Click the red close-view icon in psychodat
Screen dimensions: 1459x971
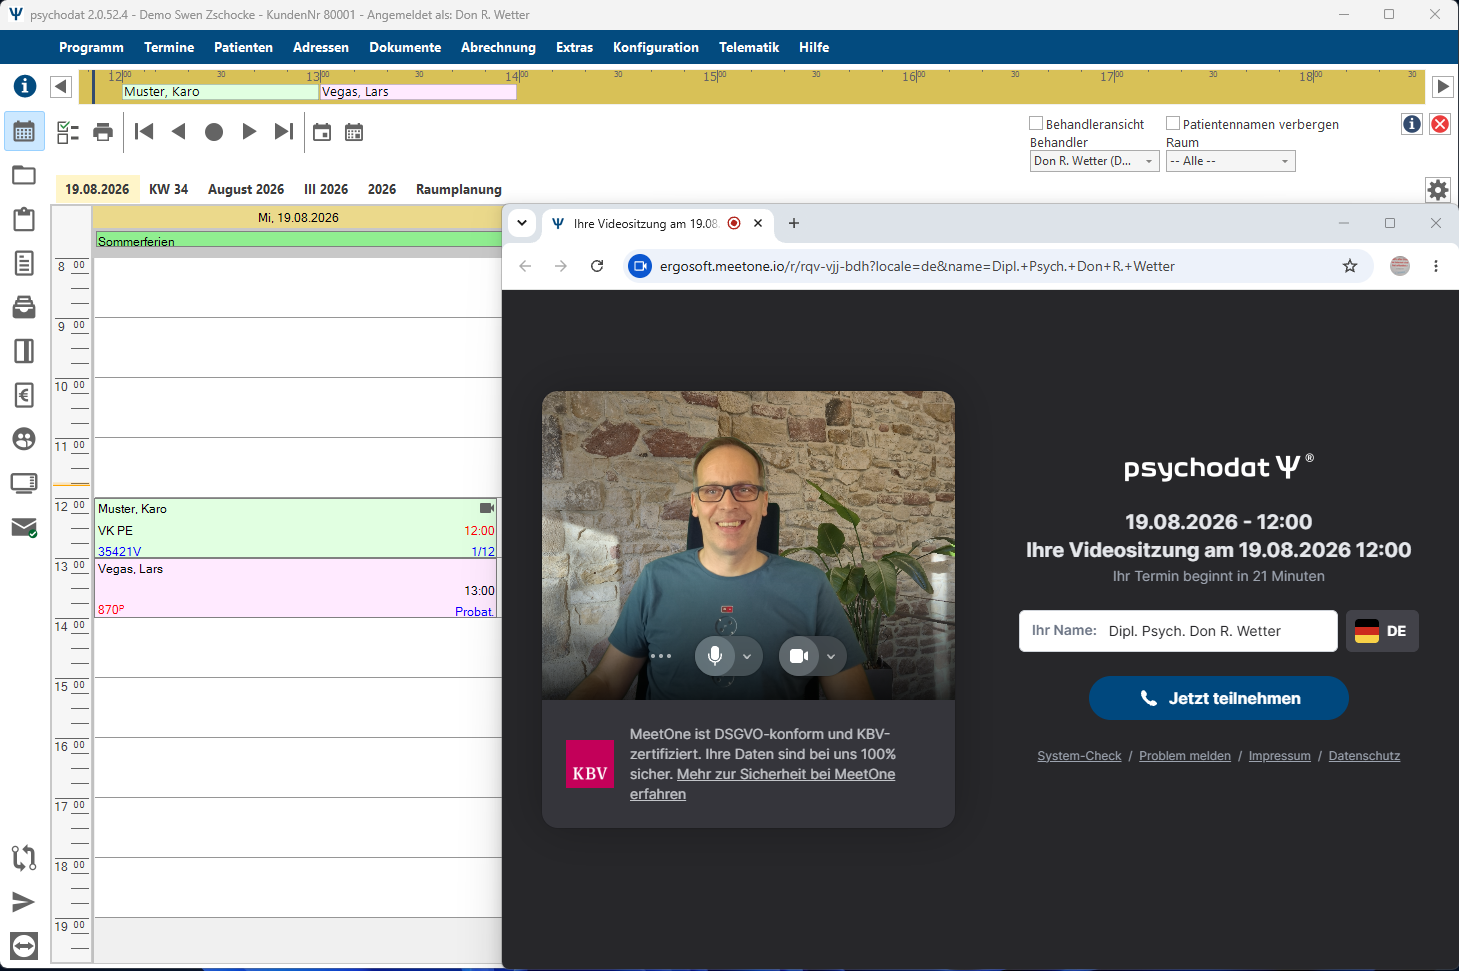click(x=1440, y=124)
